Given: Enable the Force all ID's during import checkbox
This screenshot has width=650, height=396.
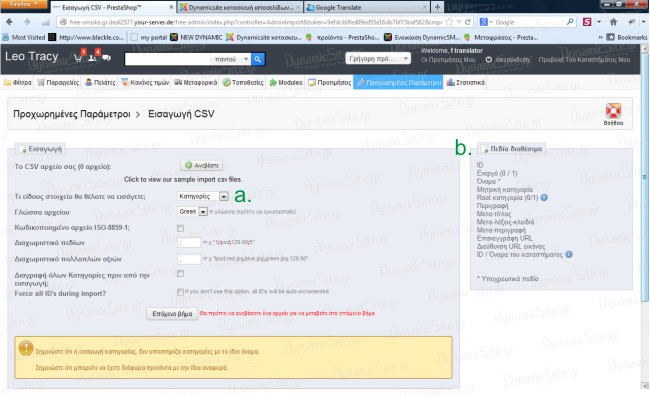Looking at the screenshot, I should [180, 292].
